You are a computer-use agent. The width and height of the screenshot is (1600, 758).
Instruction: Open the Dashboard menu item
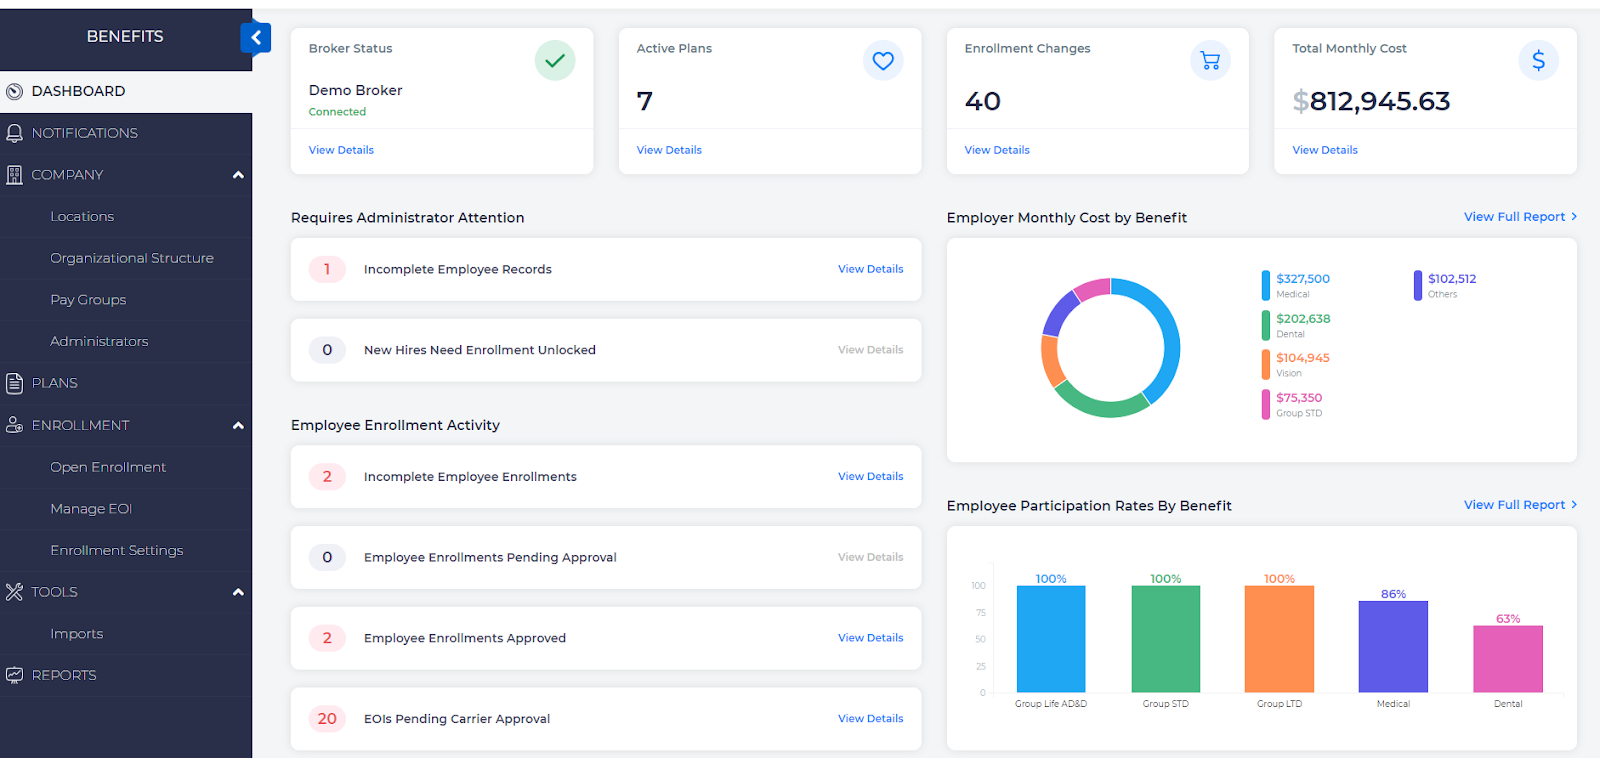click(x=78, y=91)
